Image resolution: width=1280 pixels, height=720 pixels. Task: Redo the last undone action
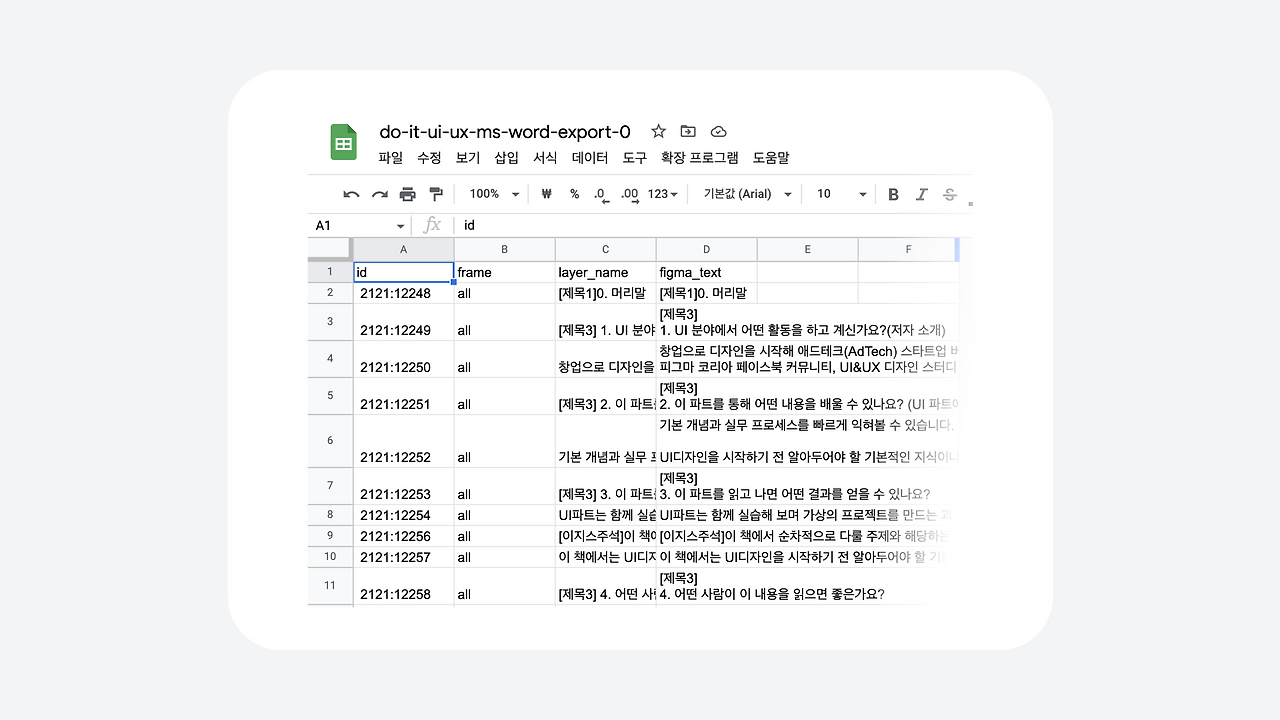(379, 194)
